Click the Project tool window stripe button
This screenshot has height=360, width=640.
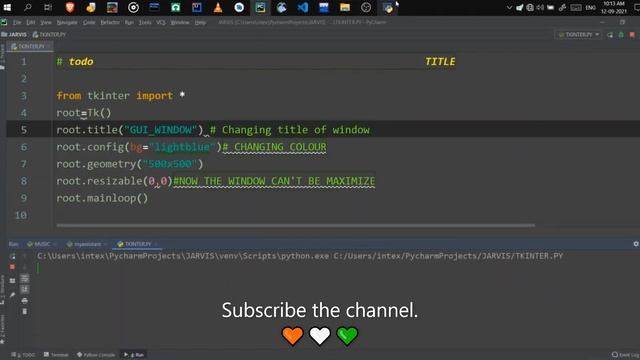click(x=2, y=57)
